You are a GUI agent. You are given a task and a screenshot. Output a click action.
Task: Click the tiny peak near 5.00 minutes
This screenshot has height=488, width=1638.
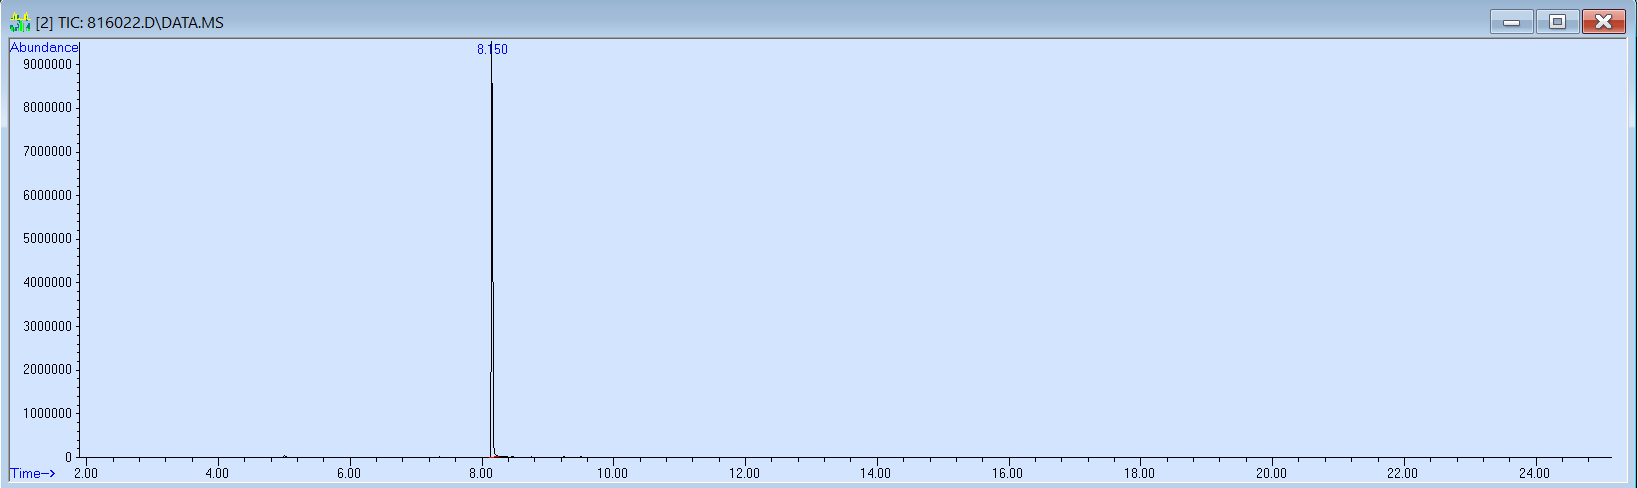click(285, 456)
